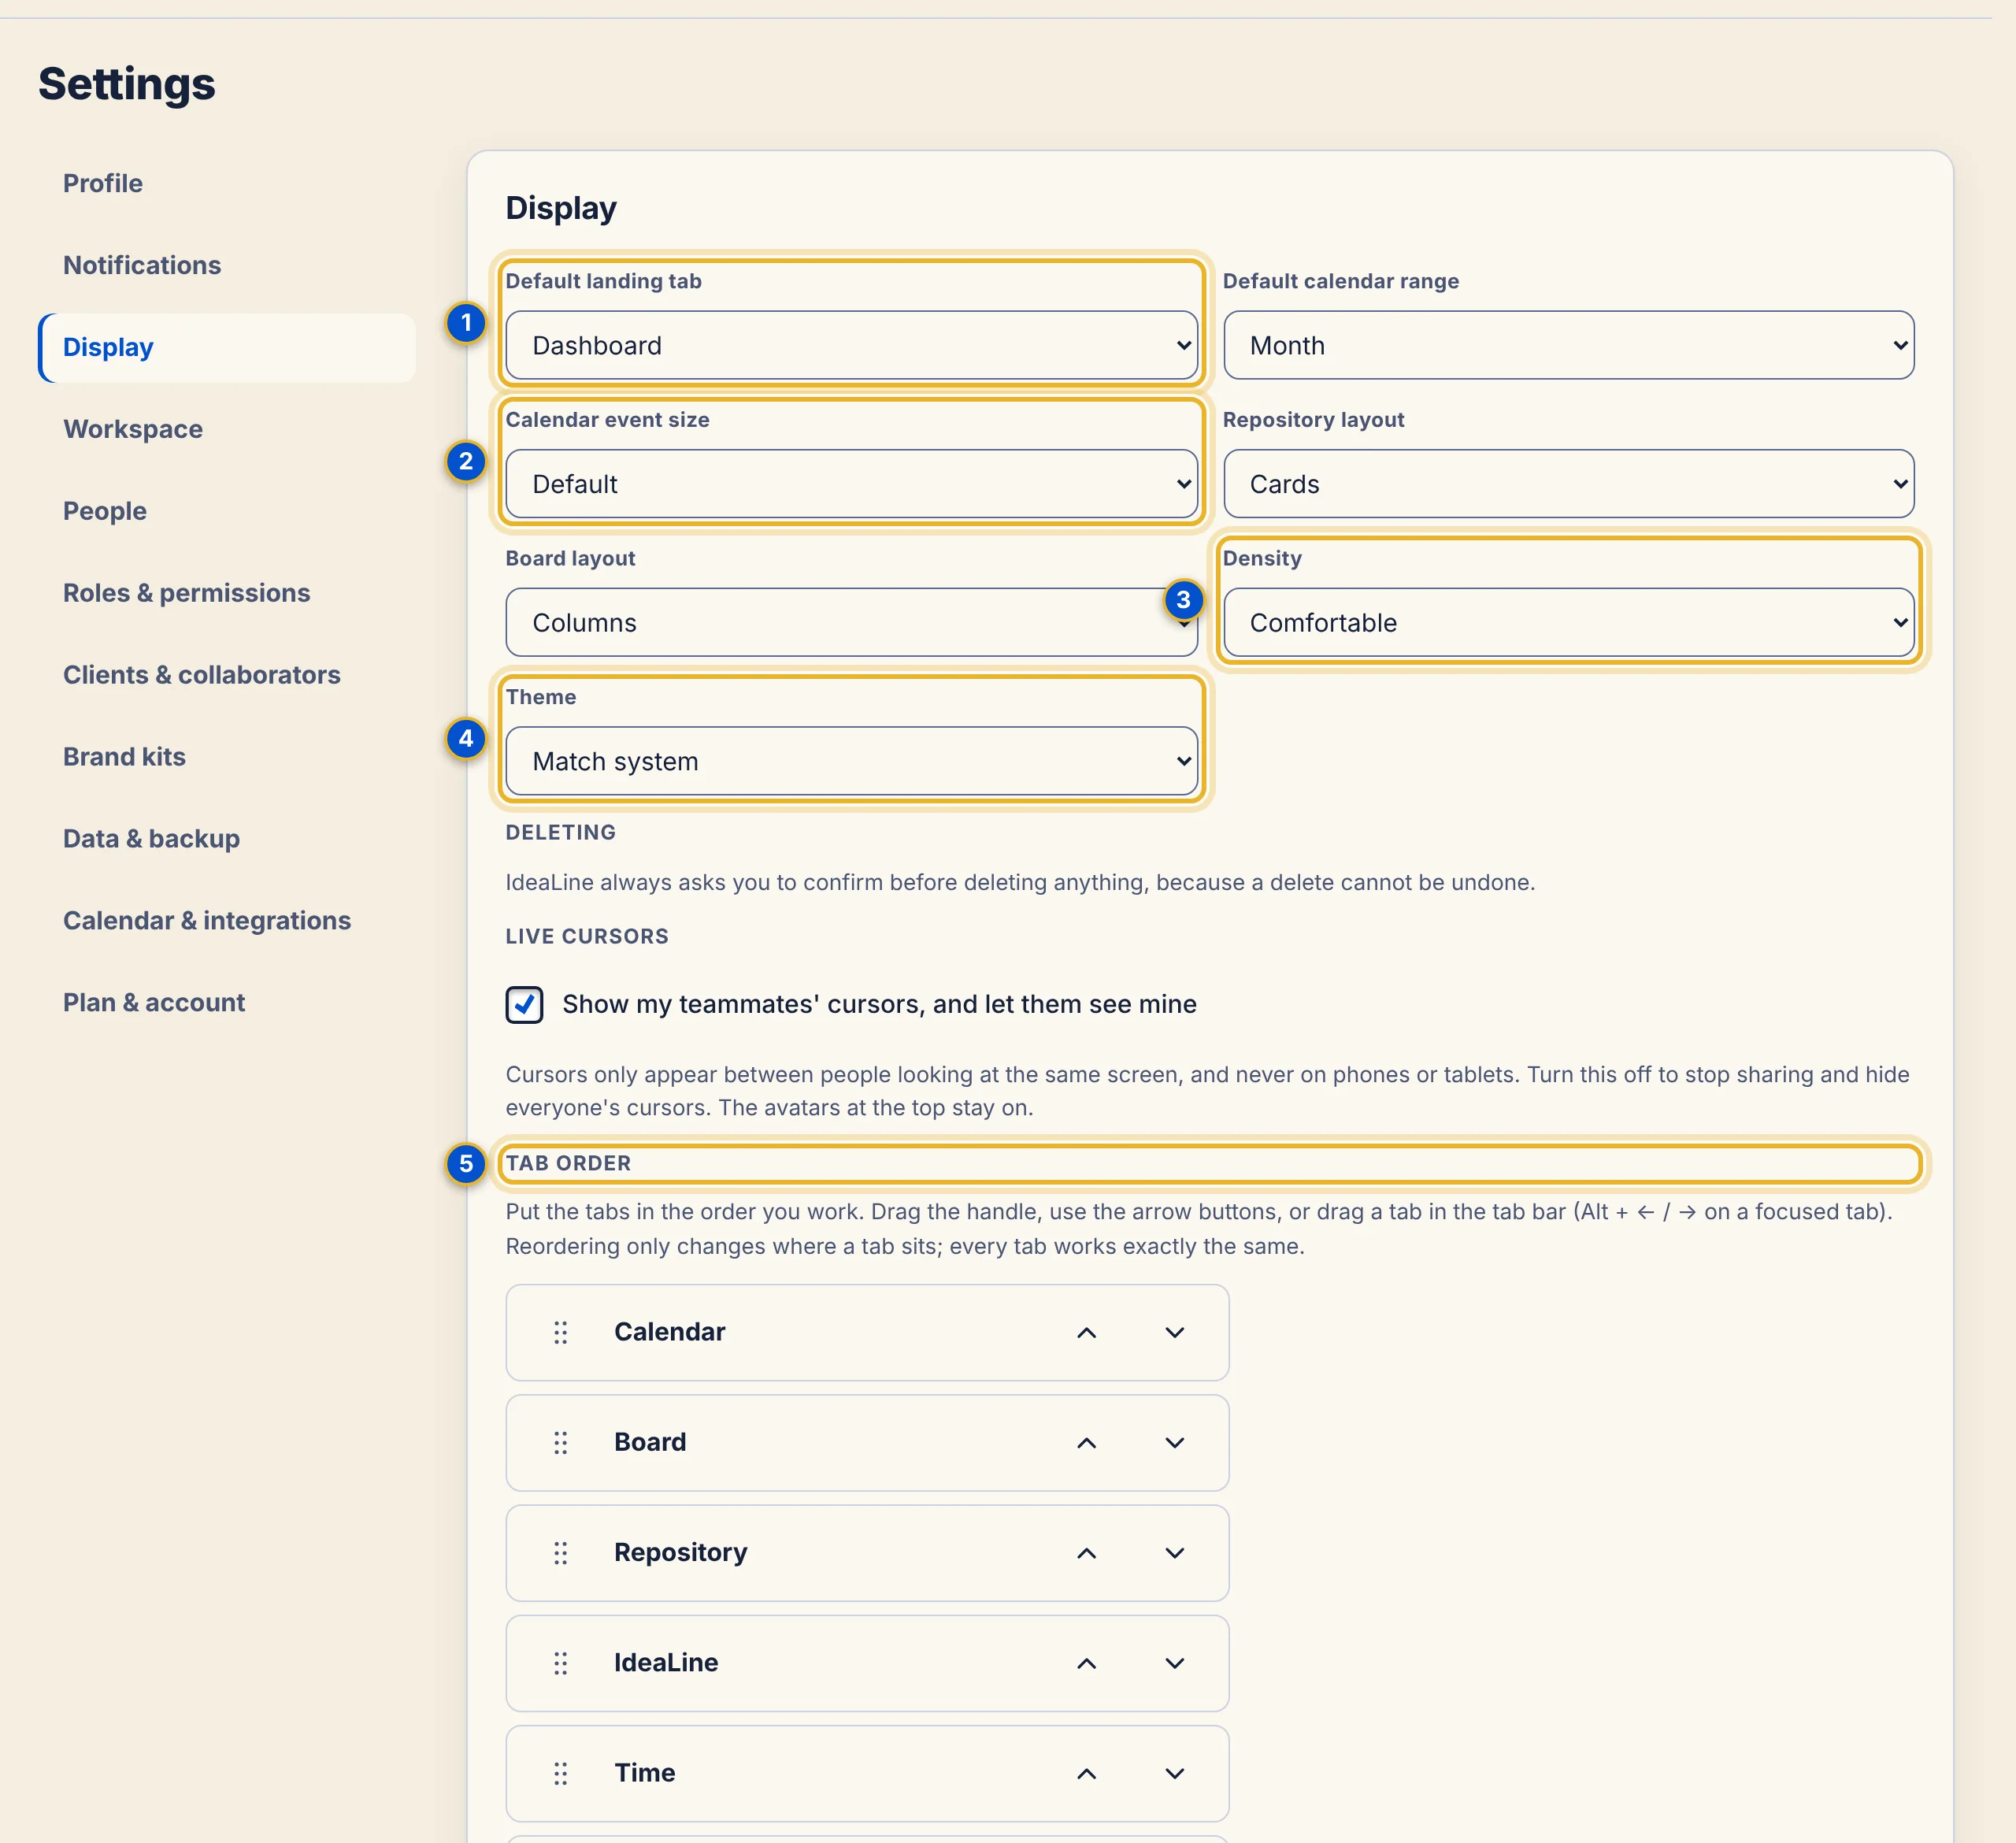Click the Repository row label in tab order
This screenshot has height=1843, width=2016.
click(680, 1552)
